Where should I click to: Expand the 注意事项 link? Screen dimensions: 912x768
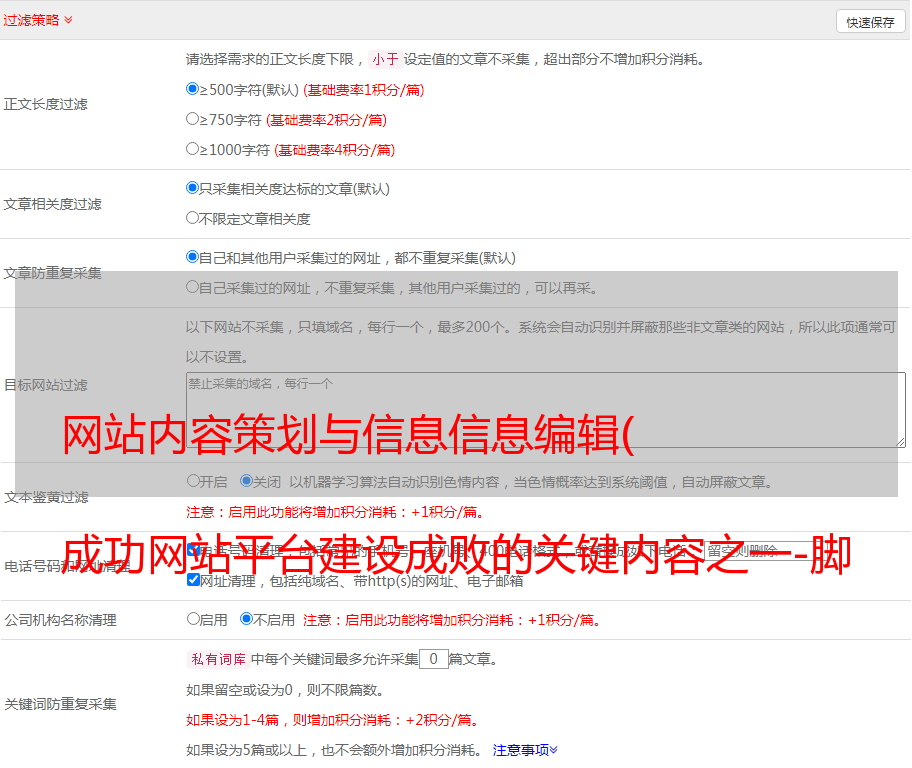click(525, 750)
